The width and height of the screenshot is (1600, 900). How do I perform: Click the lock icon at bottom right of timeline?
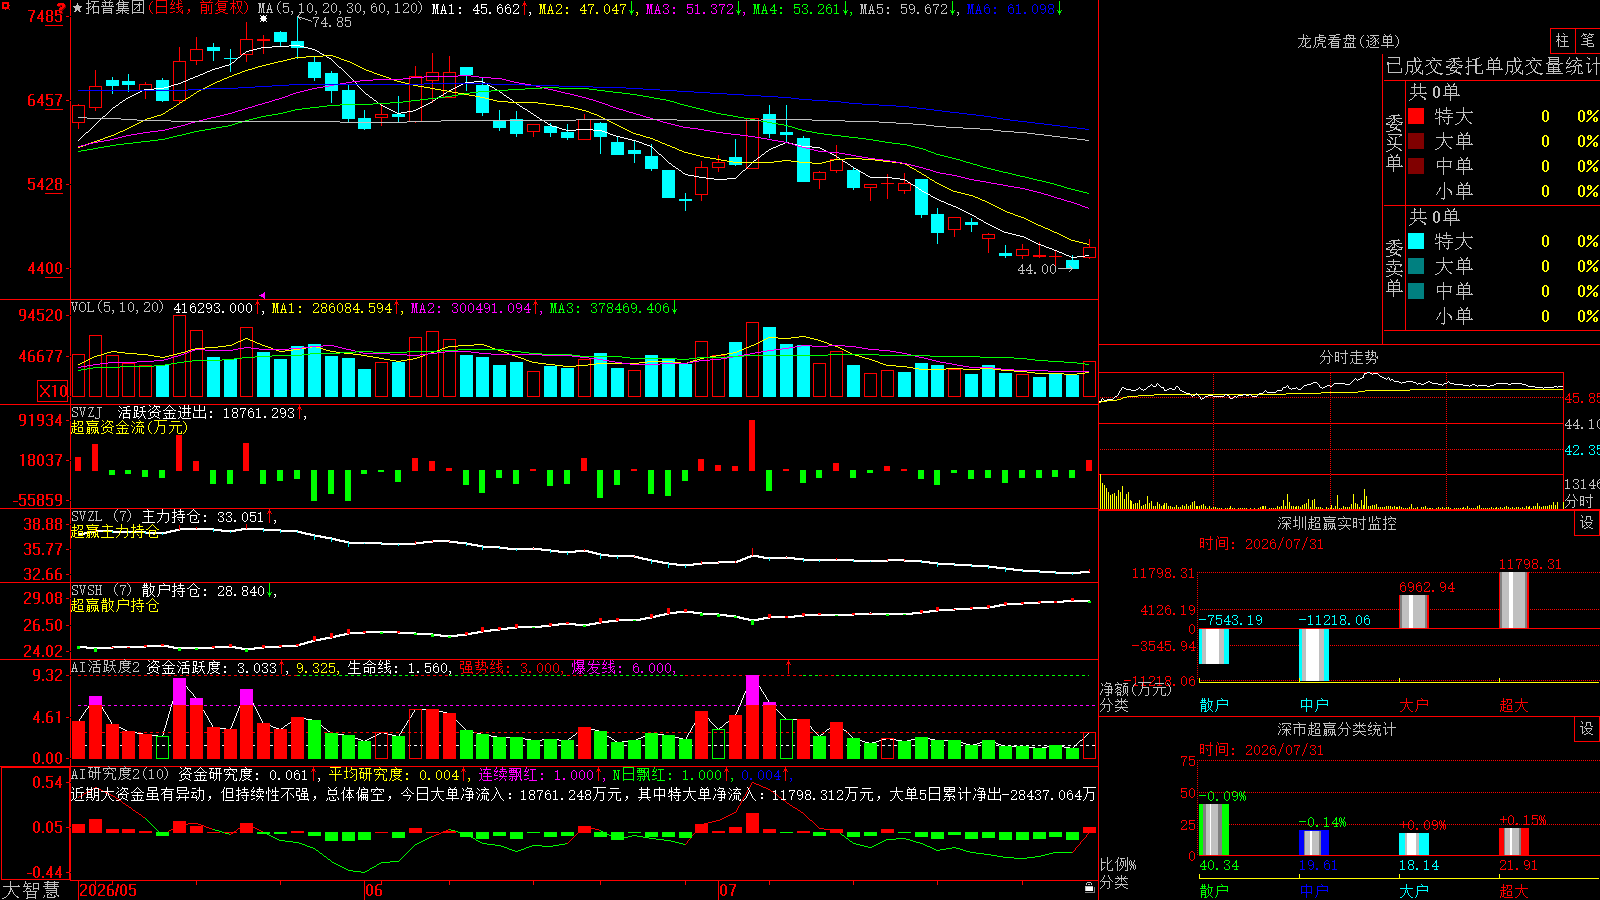coord(1090,888)
